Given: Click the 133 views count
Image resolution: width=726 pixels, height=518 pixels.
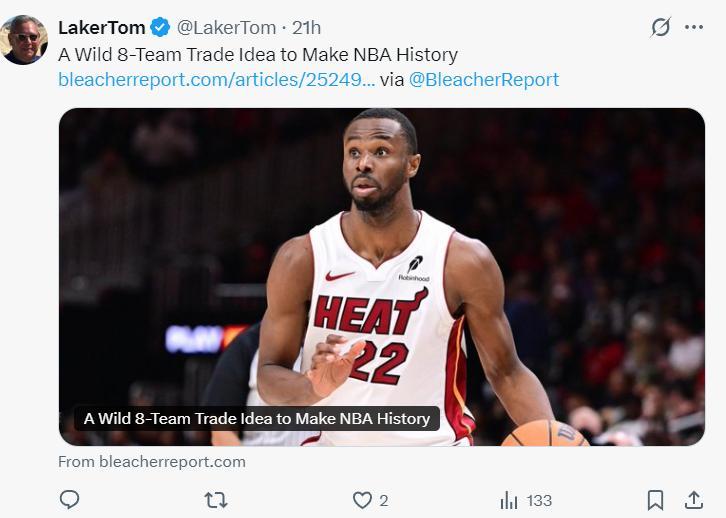Looking at the screenshot, I should click(539, 500).
